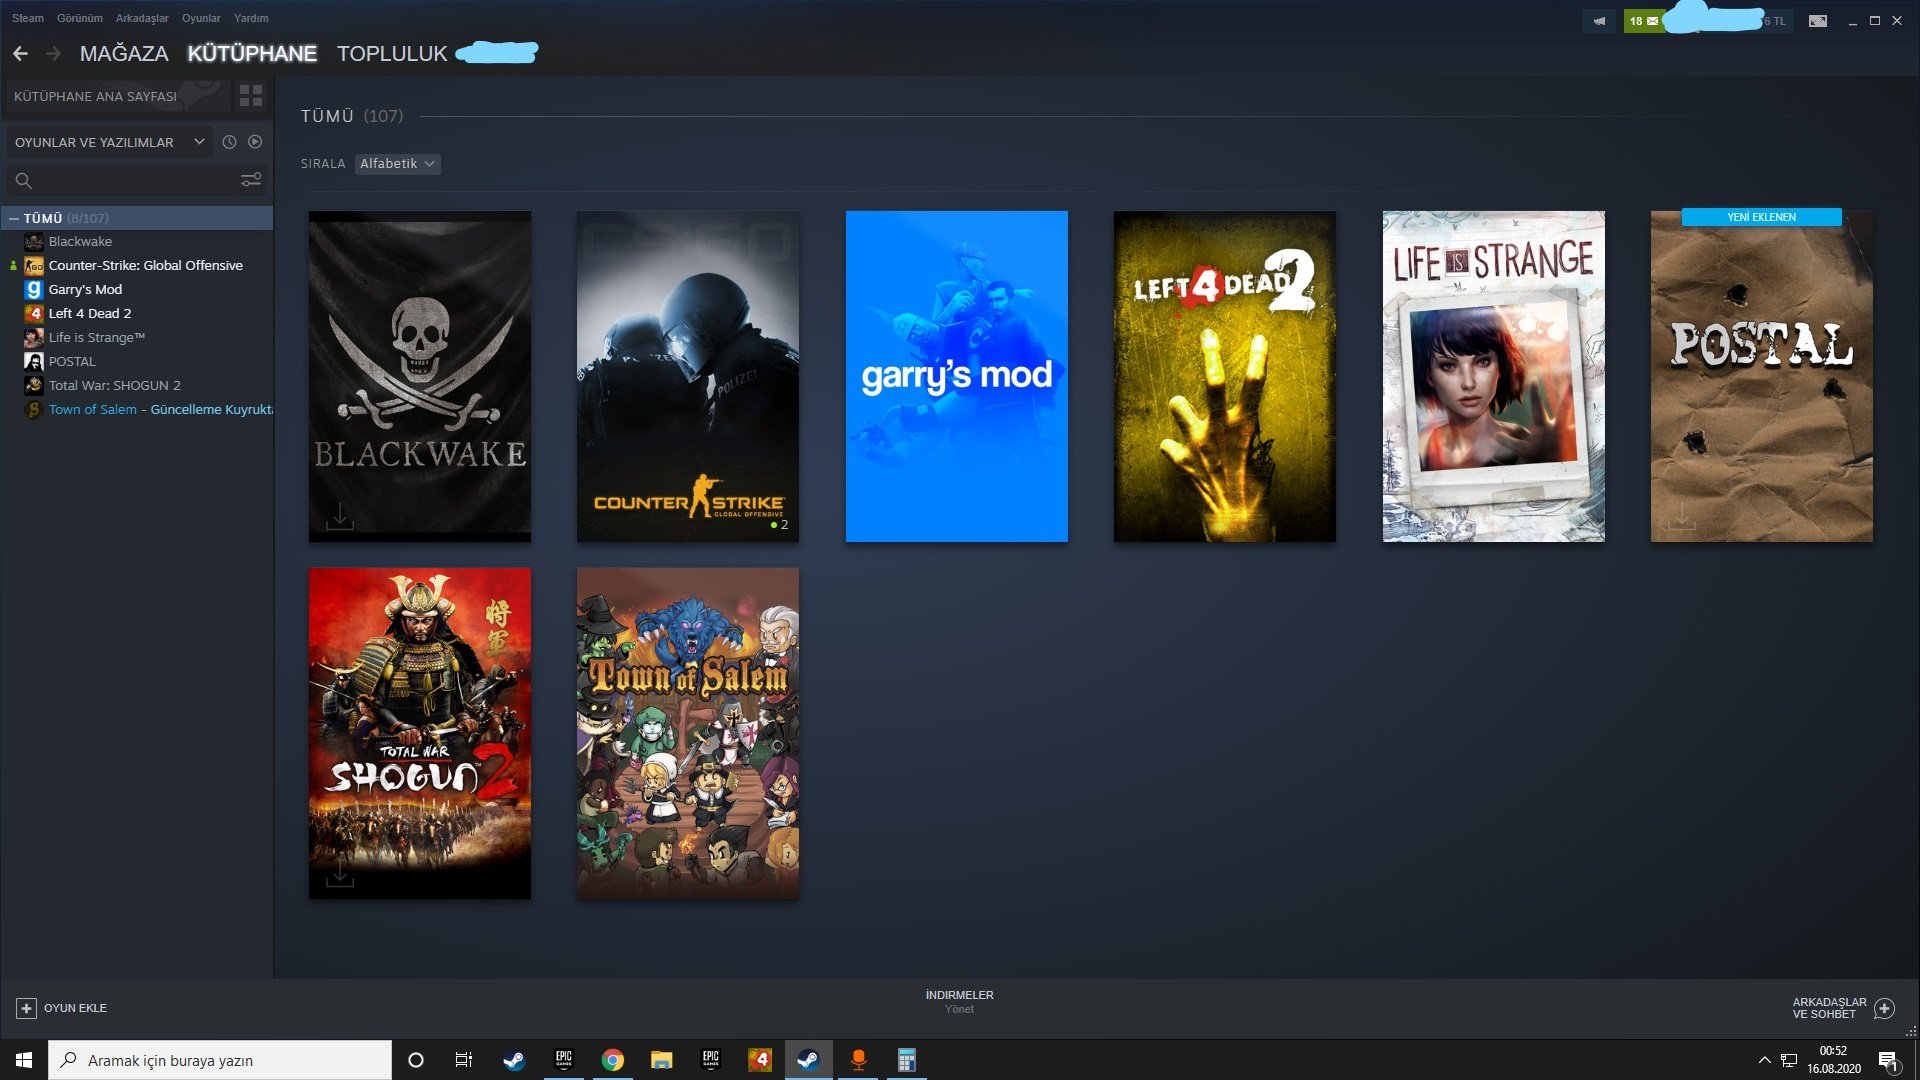The height and width of the screenshot is (1080, 1920).
Task: Open İNDİRMELER Yönet downloads
Action: (x=960, y=1001)
